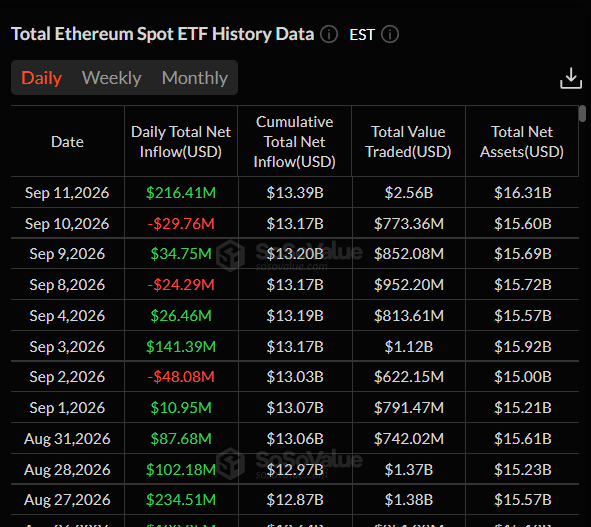
Task: Switch to the Daily tab
Action: pyautogui.click(x=41, y=78)
